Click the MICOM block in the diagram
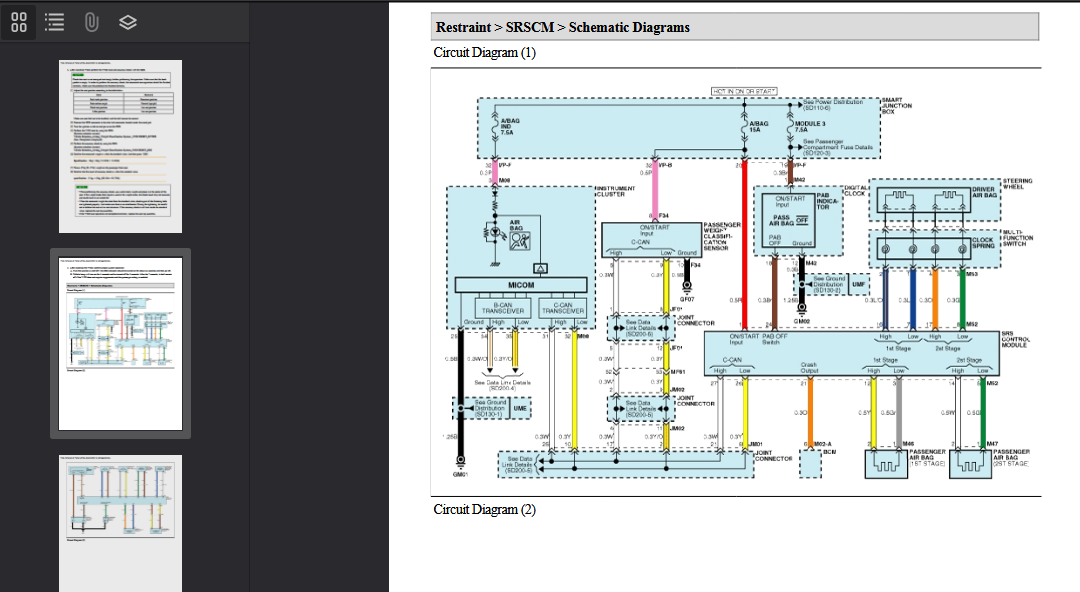The image size is (1080, 592). pos(521,285)
